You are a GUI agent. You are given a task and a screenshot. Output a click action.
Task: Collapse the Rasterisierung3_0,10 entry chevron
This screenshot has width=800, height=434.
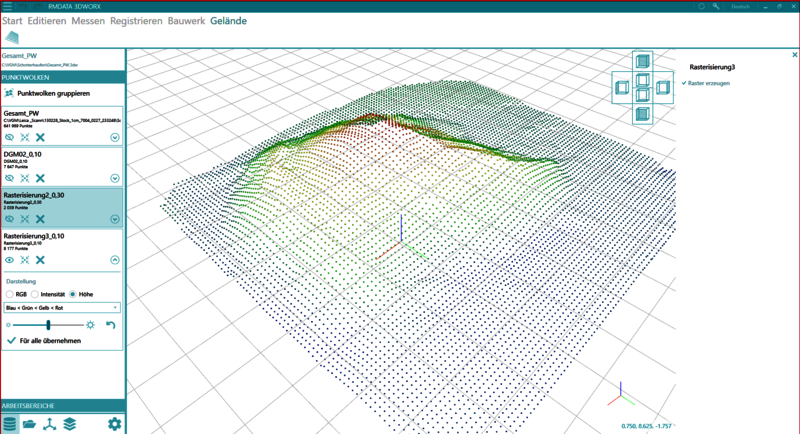115,260
